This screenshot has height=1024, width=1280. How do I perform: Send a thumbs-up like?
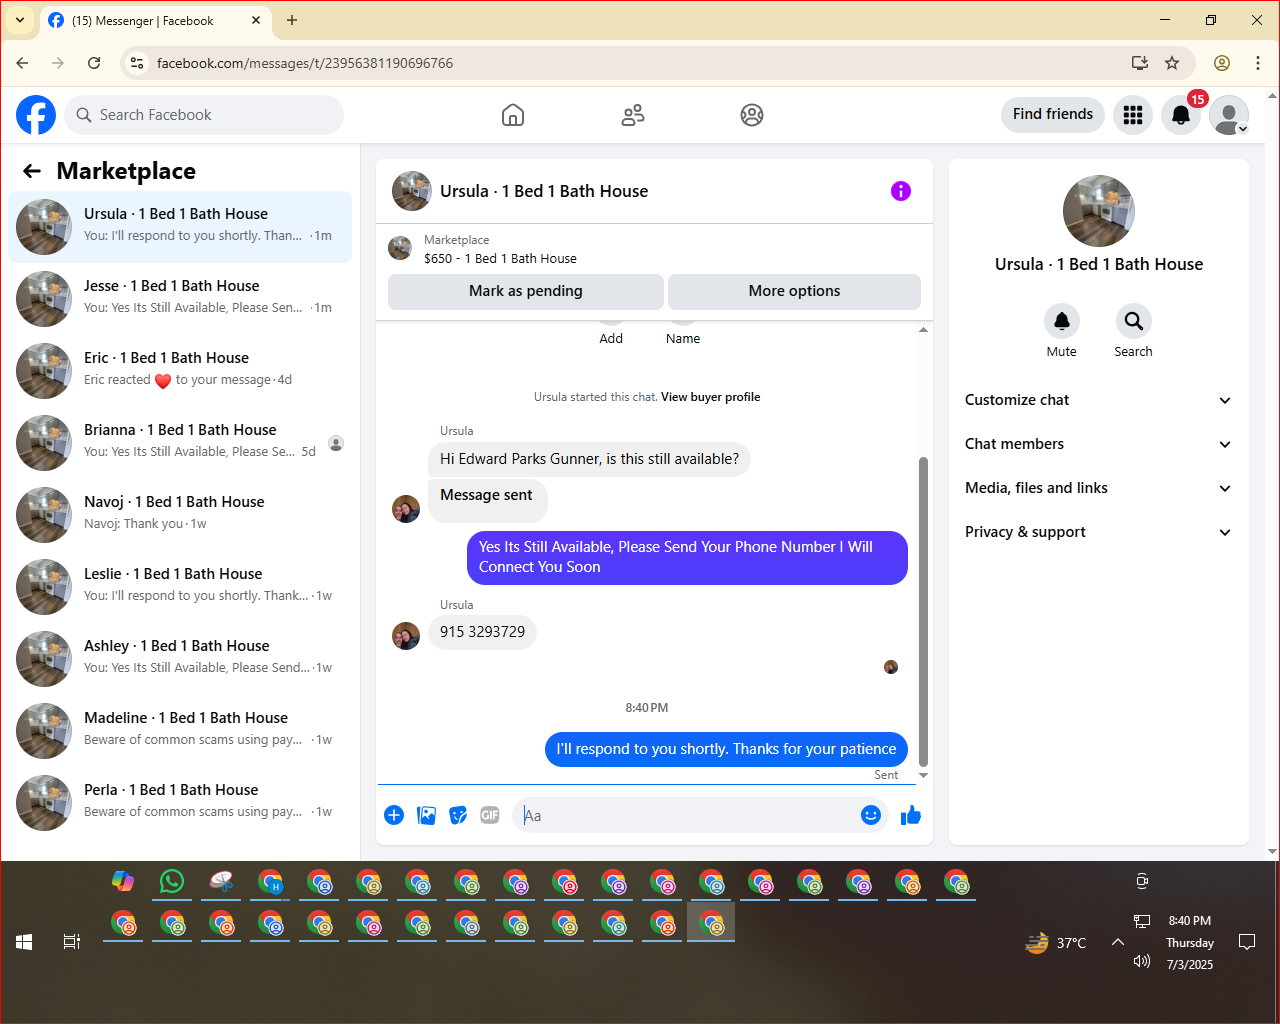pyautogui.click(x=911, y=815)
